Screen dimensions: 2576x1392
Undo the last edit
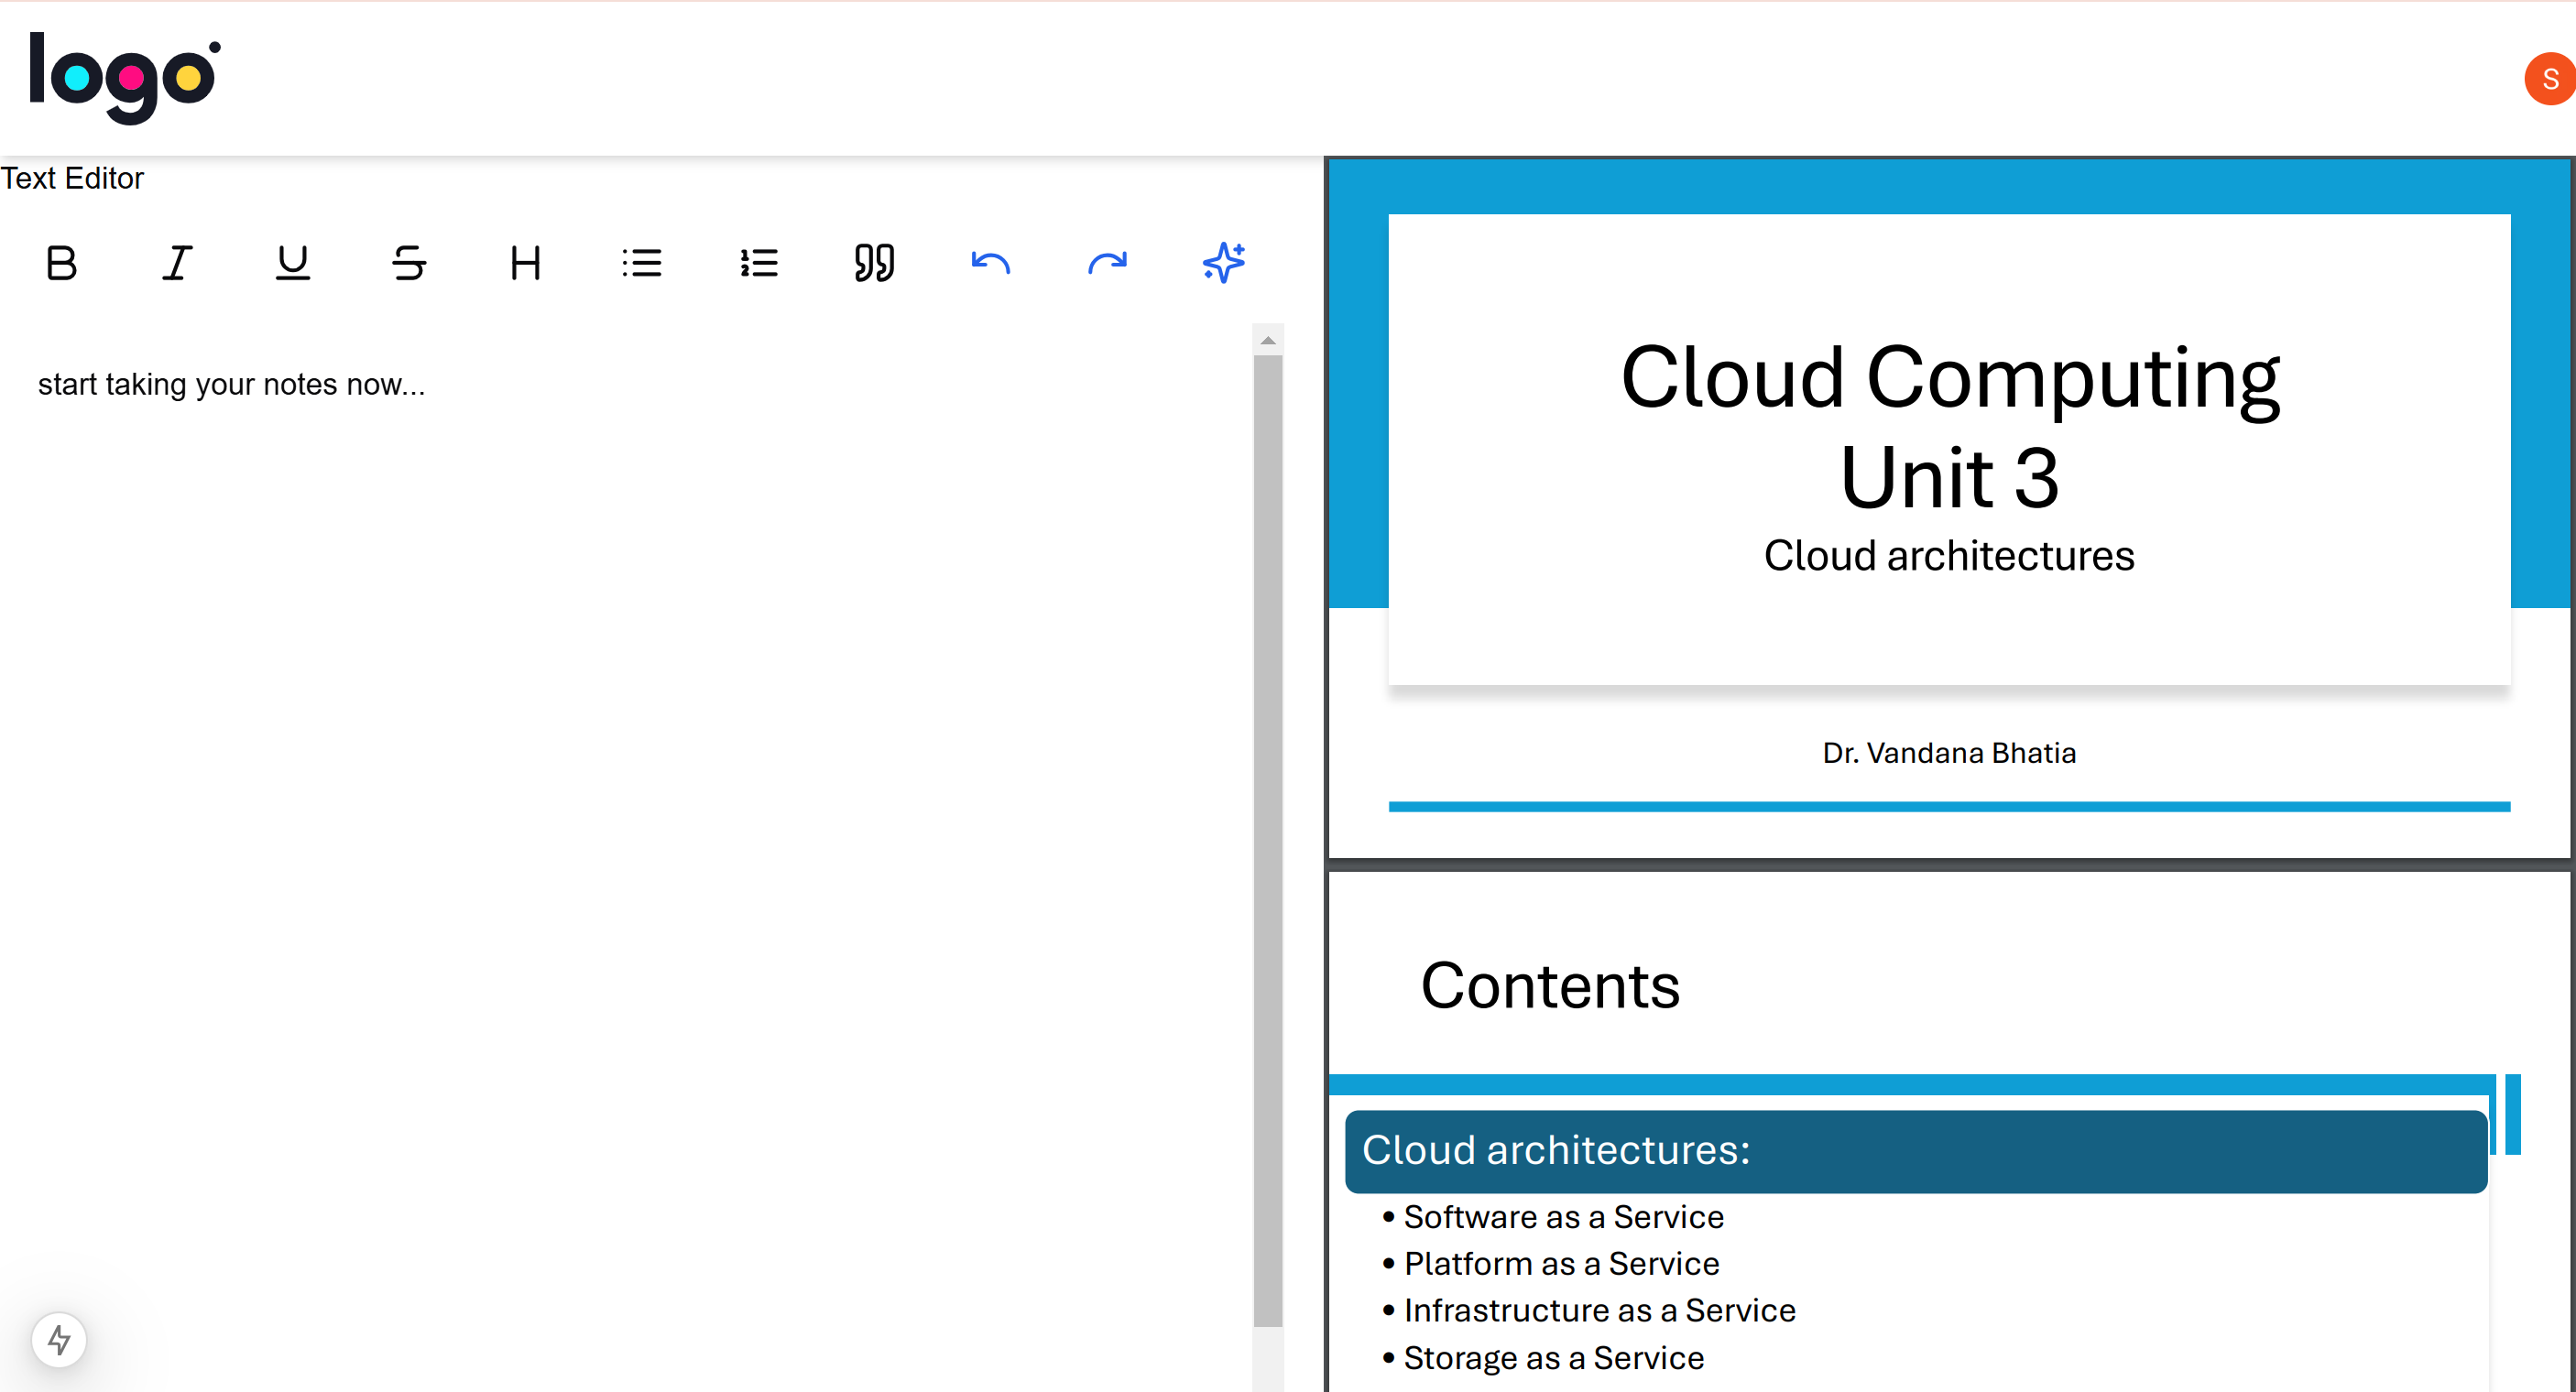click(x=990, y=263)
